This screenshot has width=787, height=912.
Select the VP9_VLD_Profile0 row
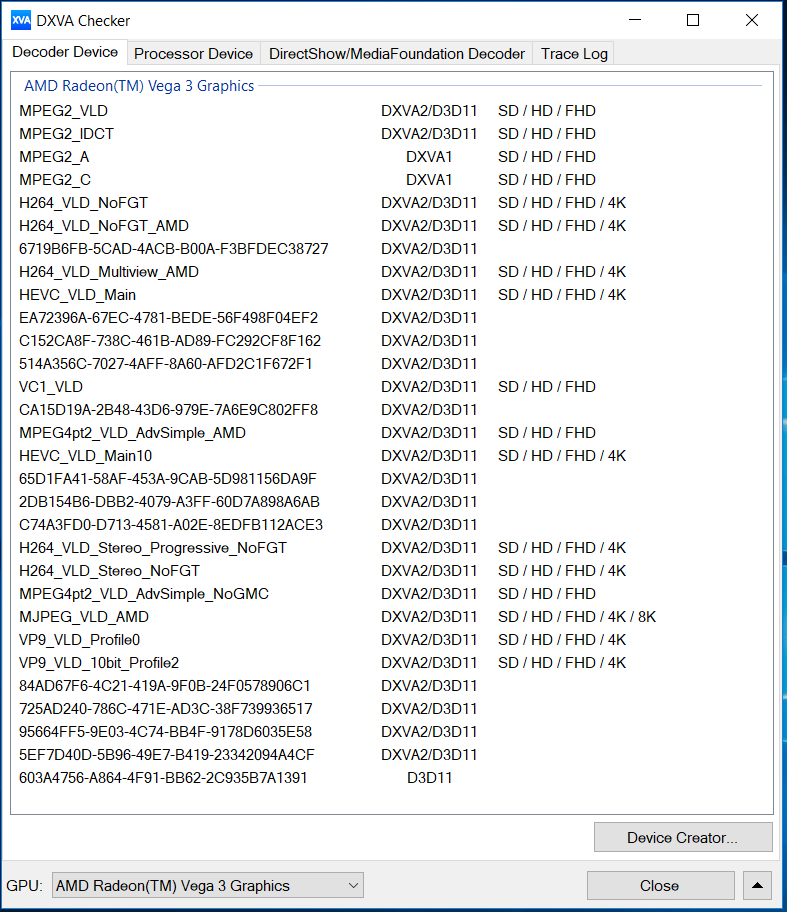point(390,640)
